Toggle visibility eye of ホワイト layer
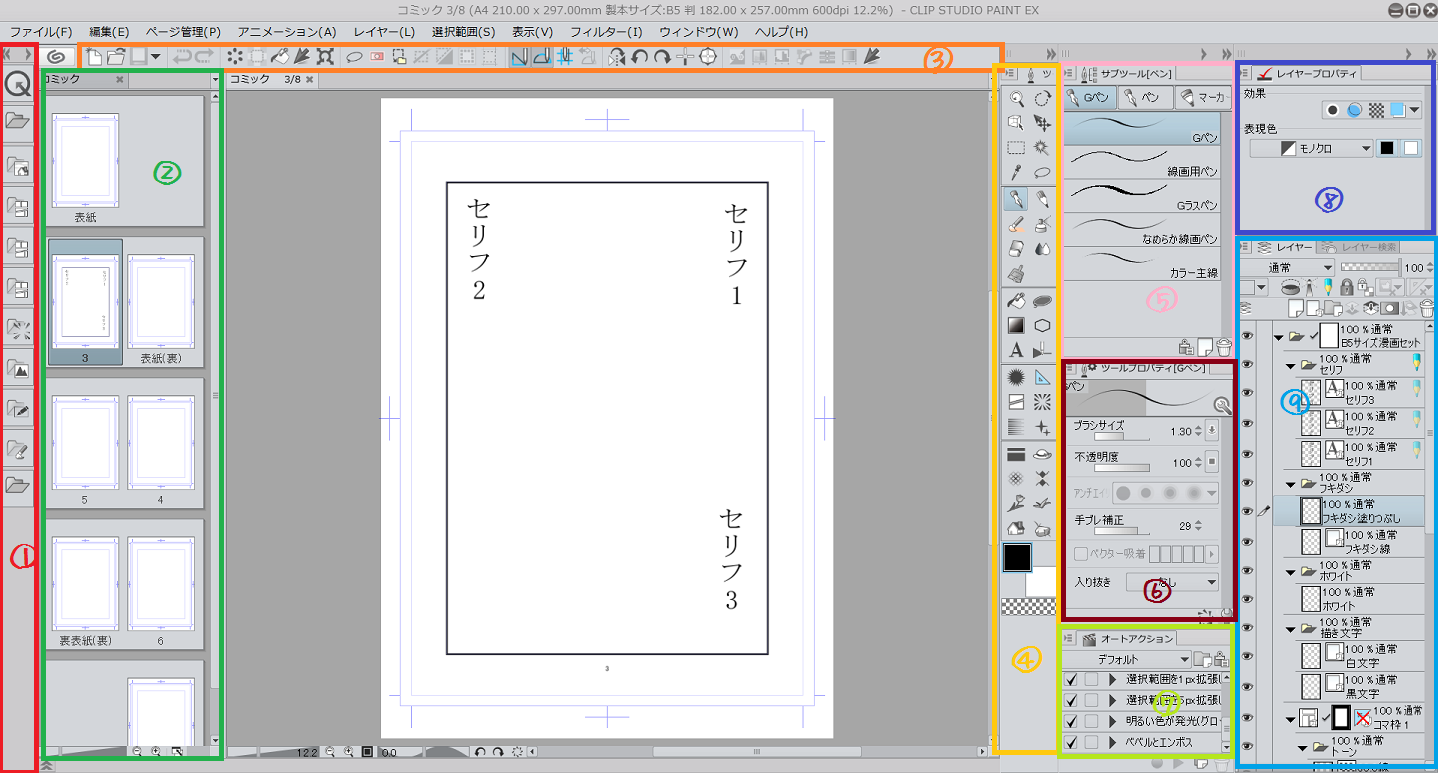1438x773 pixels. click(x=1246, y=598)
